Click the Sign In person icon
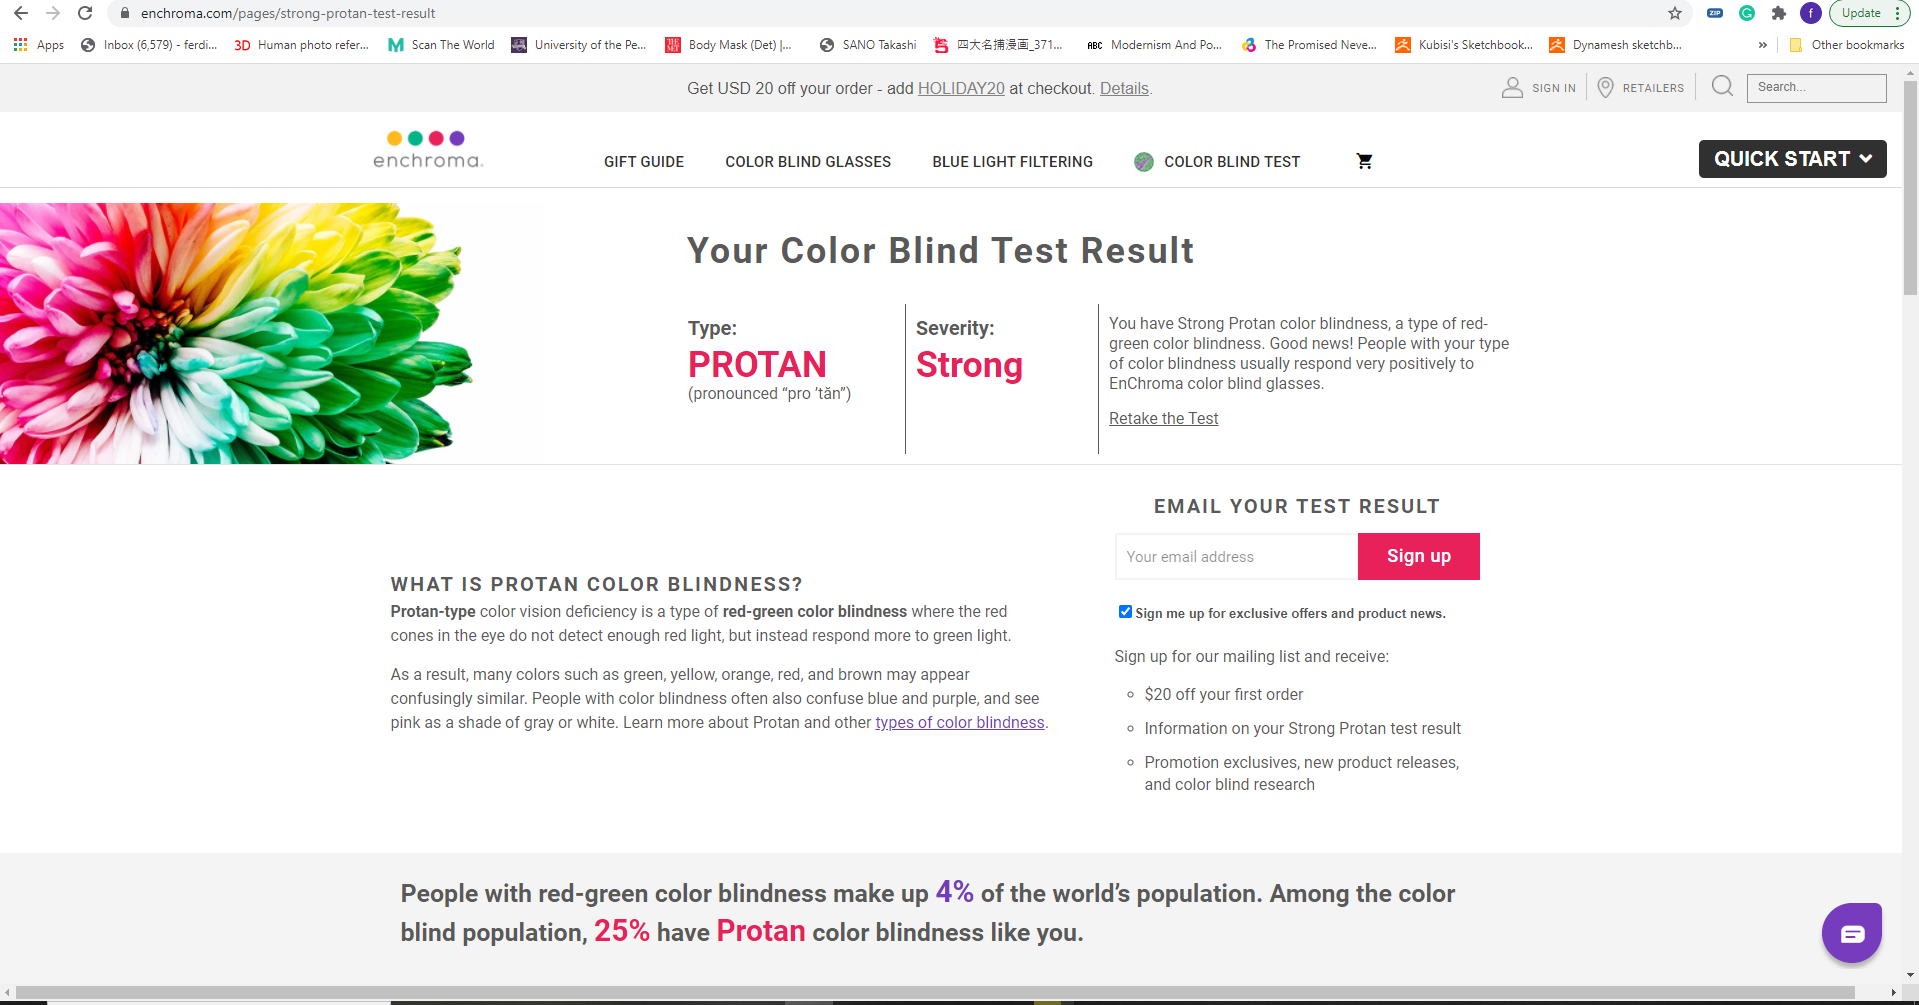Image resolution: width=1919 pixels, height=1005 pixels. (1512, 88)
